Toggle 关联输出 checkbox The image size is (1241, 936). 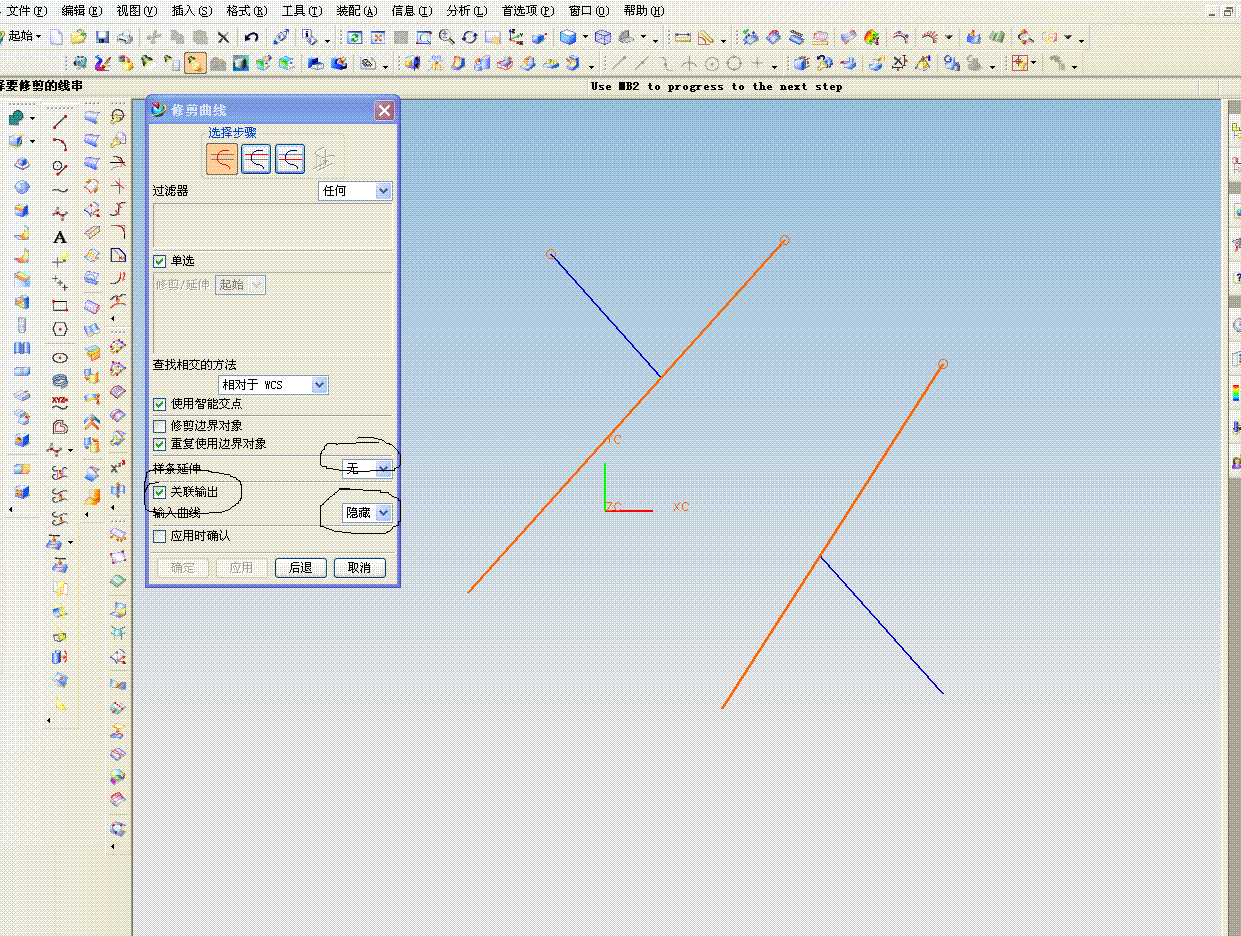coord(159,492)
